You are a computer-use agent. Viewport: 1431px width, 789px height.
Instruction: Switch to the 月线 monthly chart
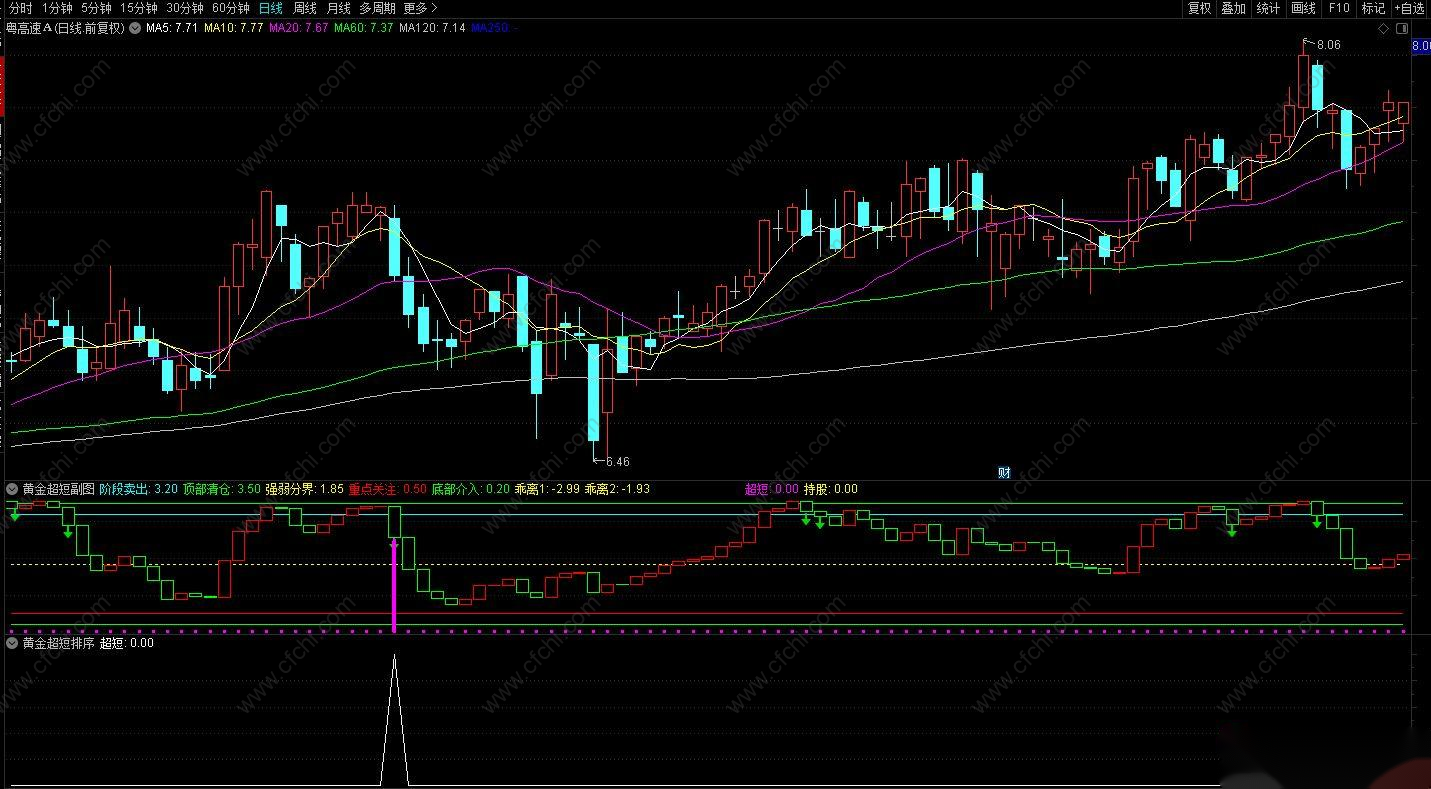(339, 8)
